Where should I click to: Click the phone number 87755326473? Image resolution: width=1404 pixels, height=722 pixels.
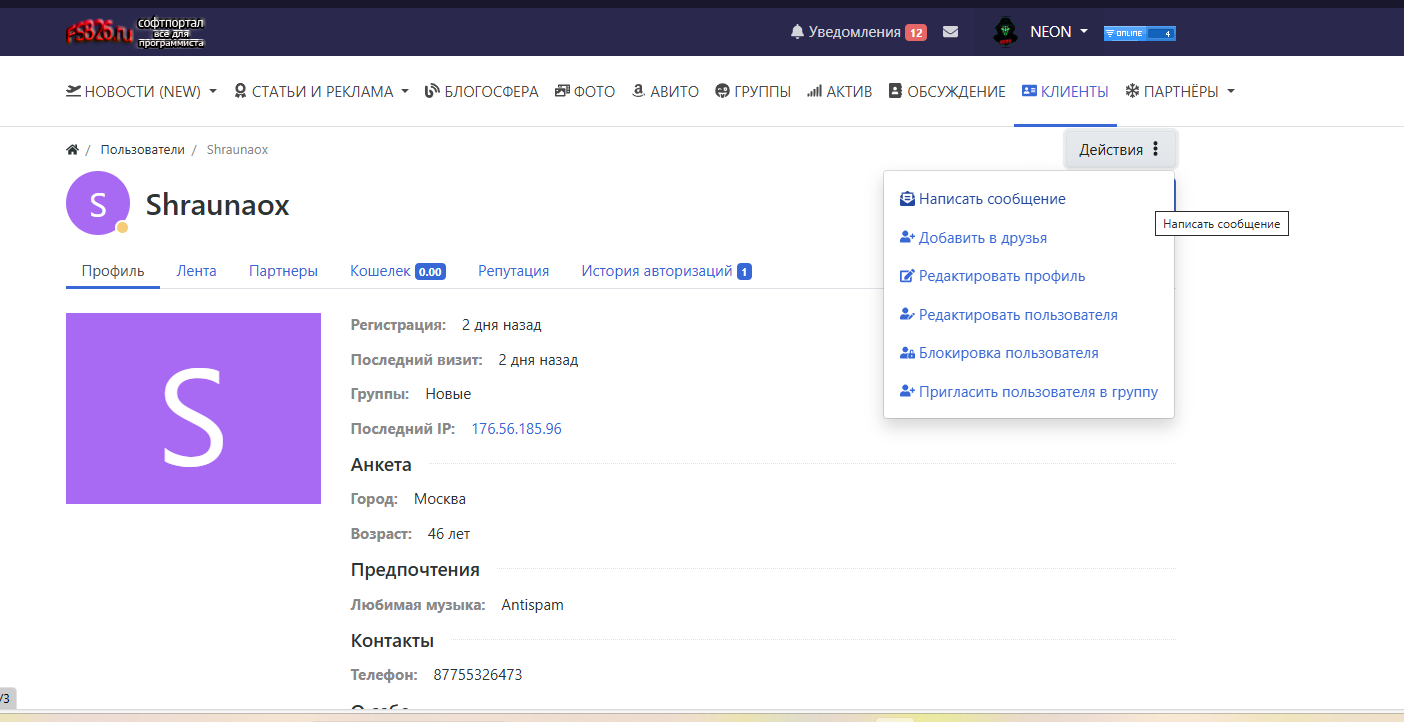click(478, 675)
